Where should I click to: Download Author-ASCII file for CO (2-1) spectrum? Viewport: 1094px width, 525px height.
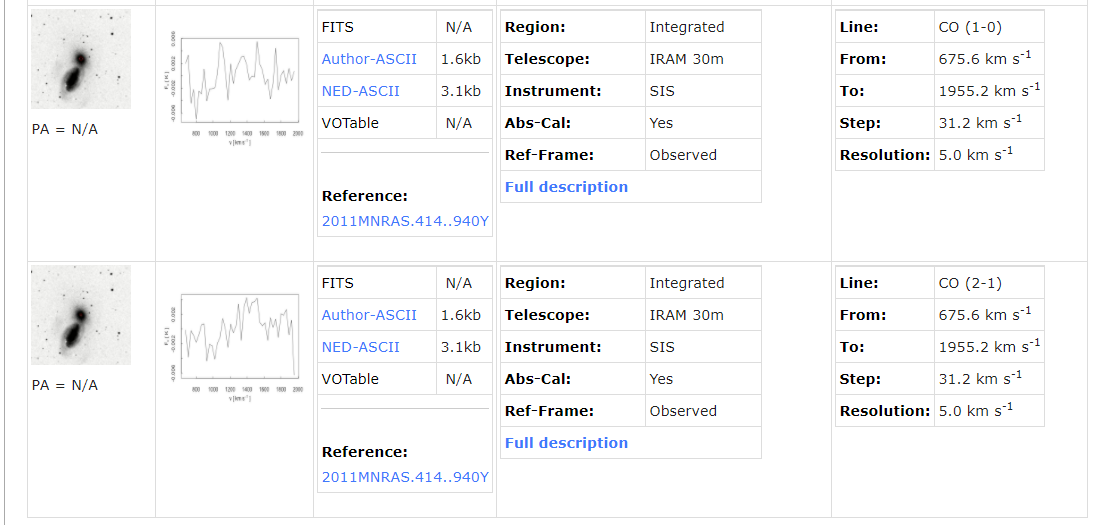369,315
